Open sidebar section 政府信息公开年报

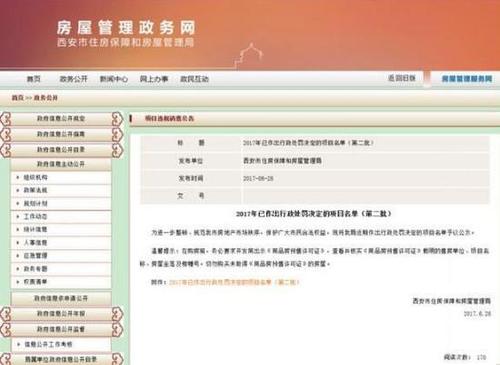point(61,314)
